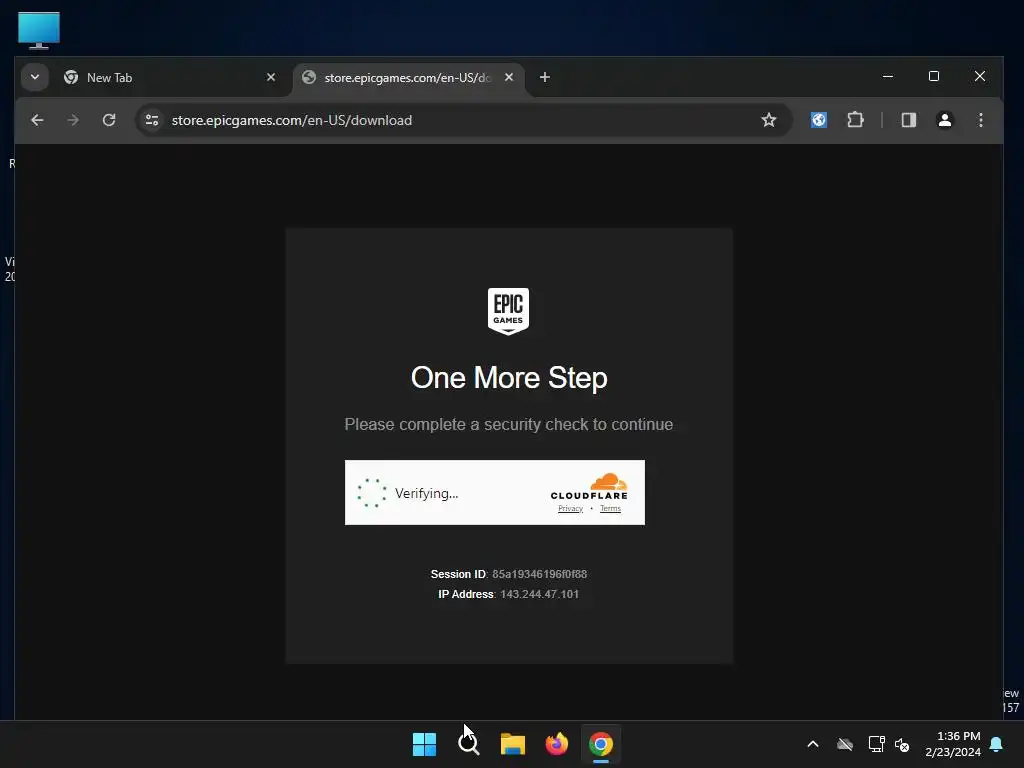Click the Cloudflare Verifying spinner
The height and width of the screenshot is (768, 1024).
pyautogui.click(x=372, y=493)
